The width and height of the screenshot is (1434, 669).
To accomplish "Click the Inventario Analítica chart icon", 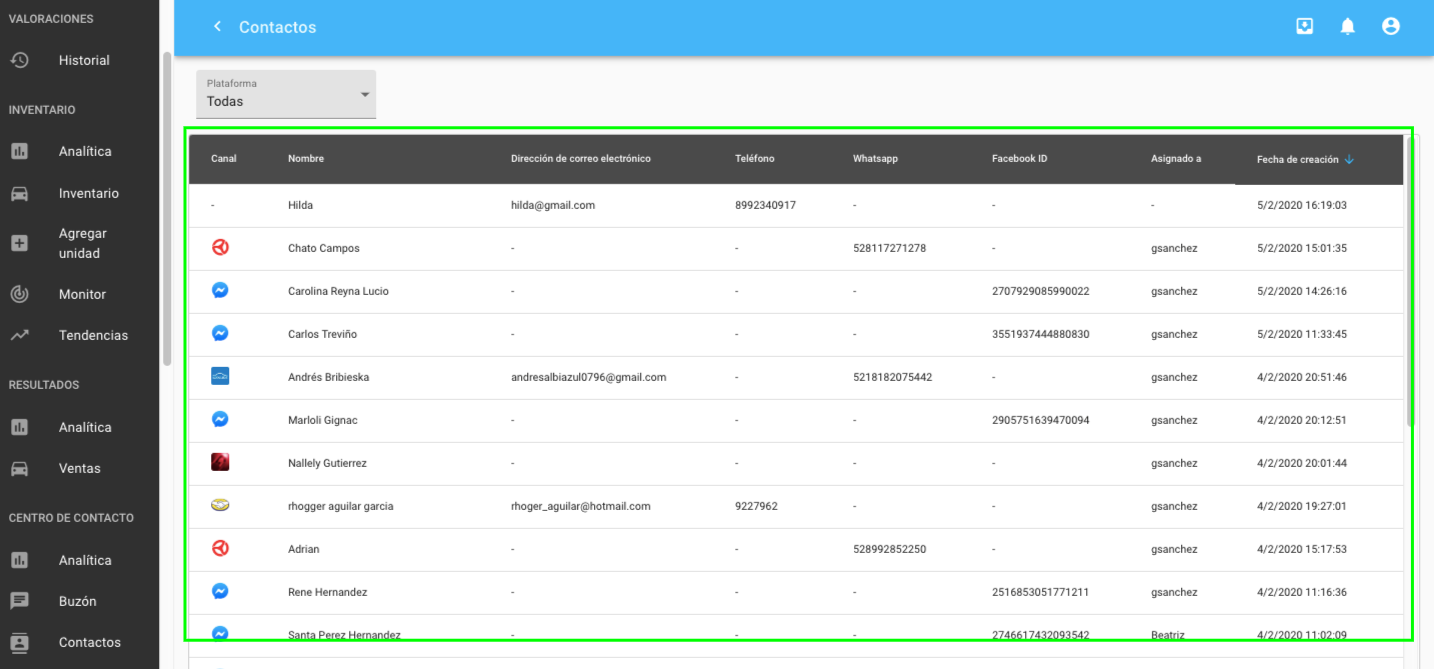I will (x=19, y=151).
